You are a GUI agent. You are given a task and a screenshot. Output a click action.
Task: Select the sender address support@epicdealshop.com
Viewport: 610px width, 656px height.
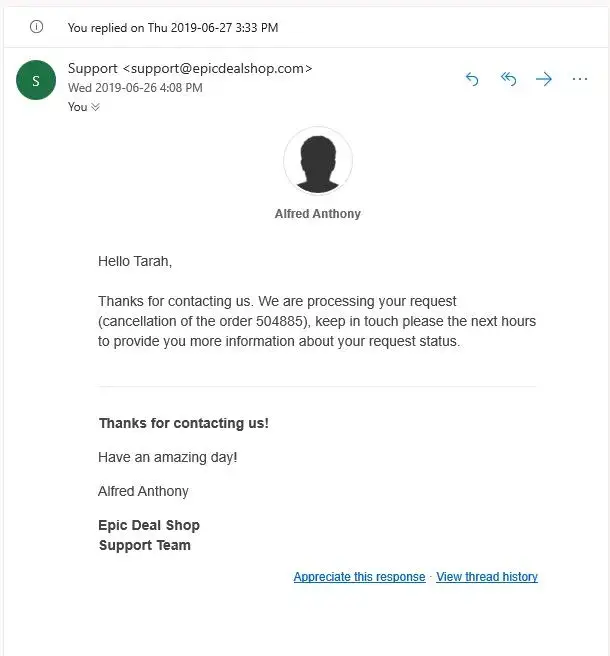[218, 68]
